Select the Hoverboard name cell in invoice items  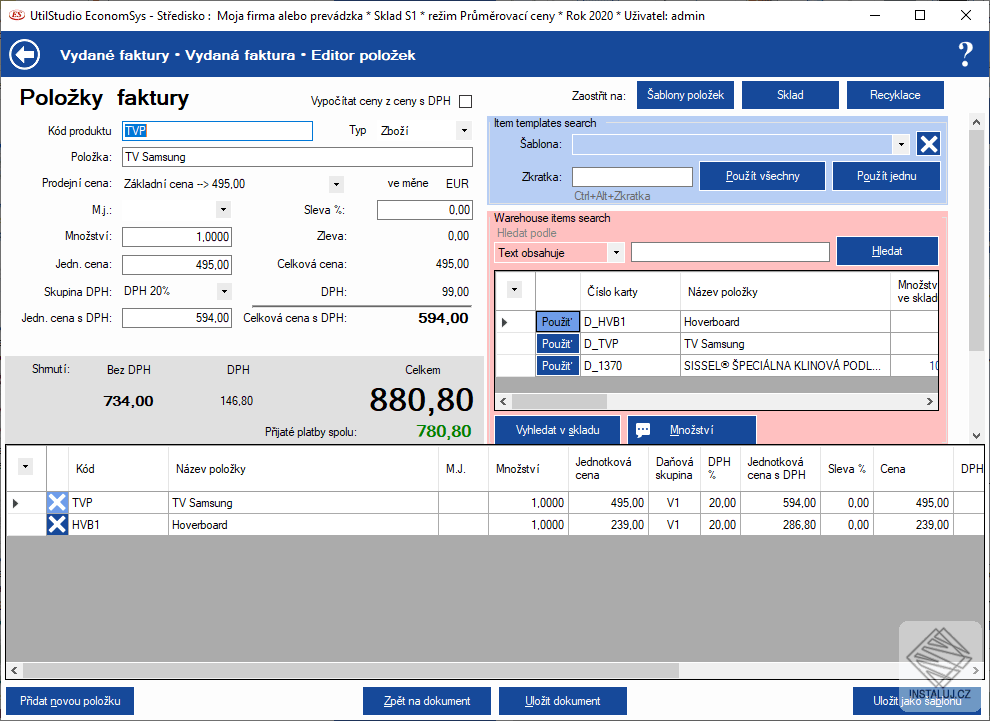pos(303,525)
